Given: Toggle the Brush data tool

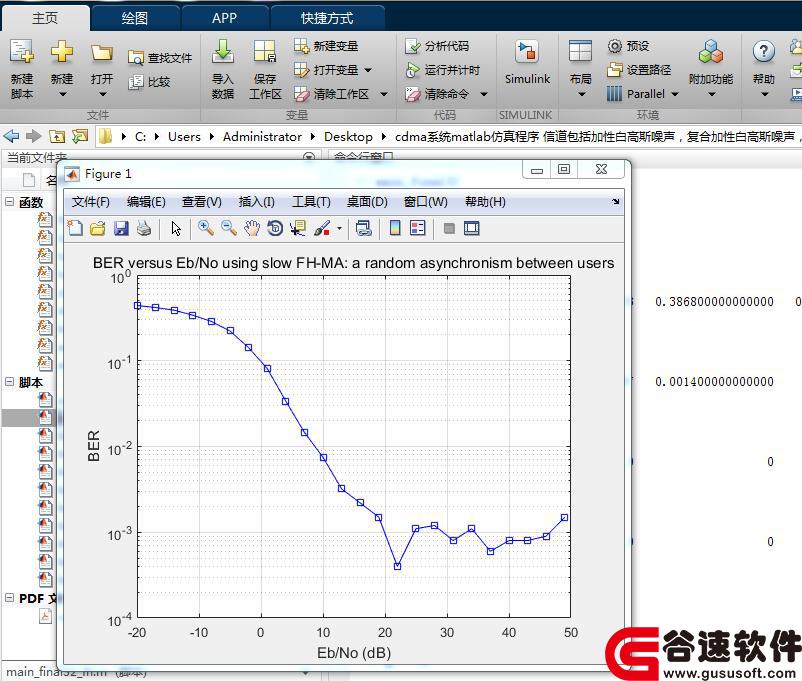Looking at the screenshot, I should [322, 228].
